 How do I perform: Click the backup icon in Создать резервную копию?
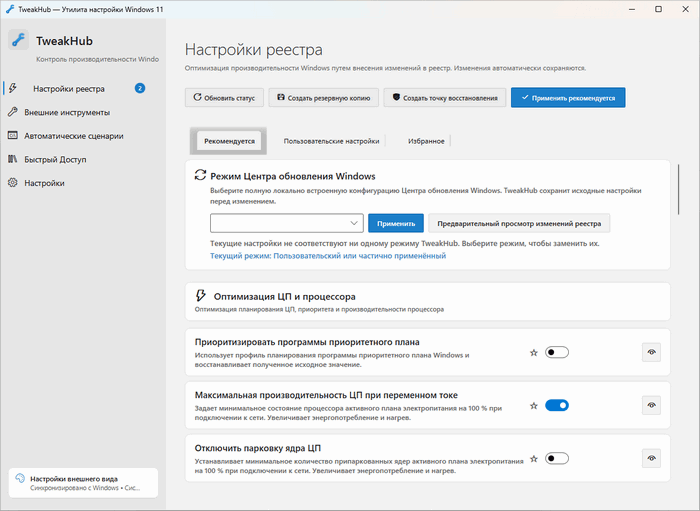click(281, 97)
